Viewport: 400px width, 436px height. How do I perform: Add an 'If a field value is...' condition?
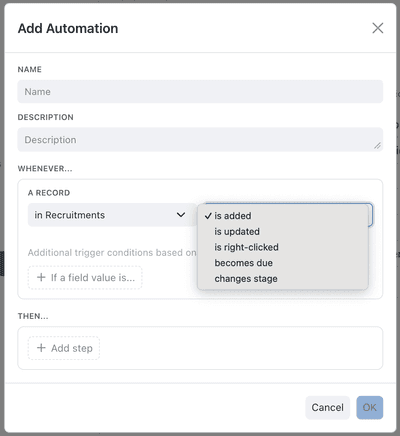coord(85,277)
